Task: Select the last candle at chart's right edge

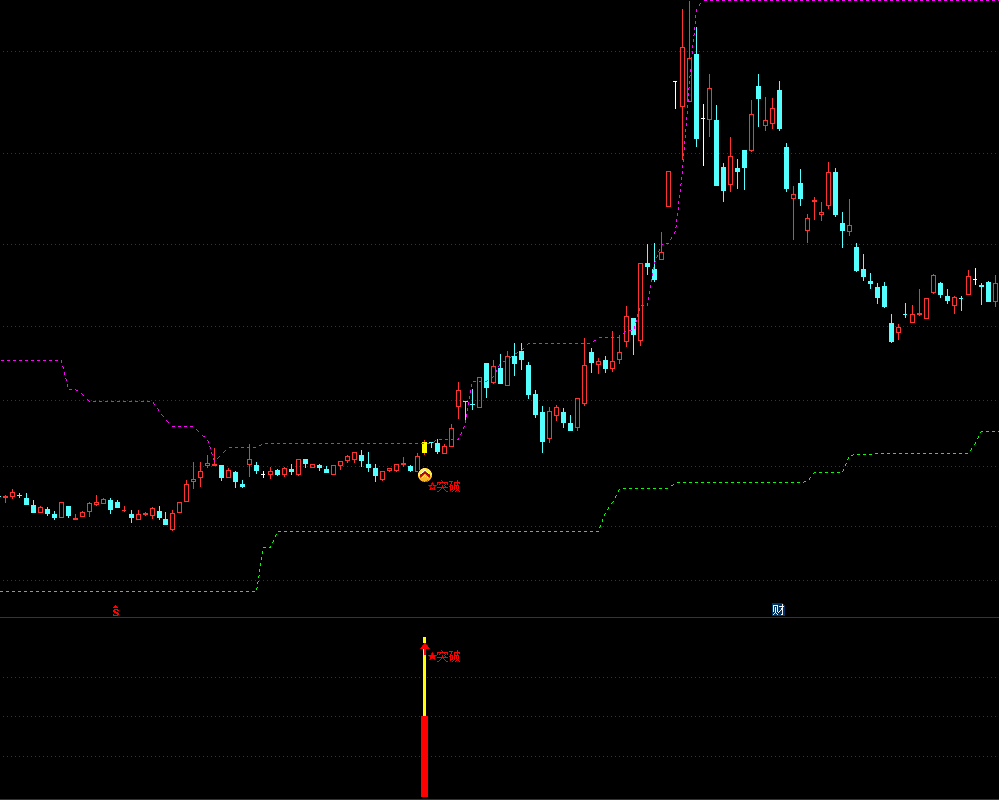Action: point(996,291)
